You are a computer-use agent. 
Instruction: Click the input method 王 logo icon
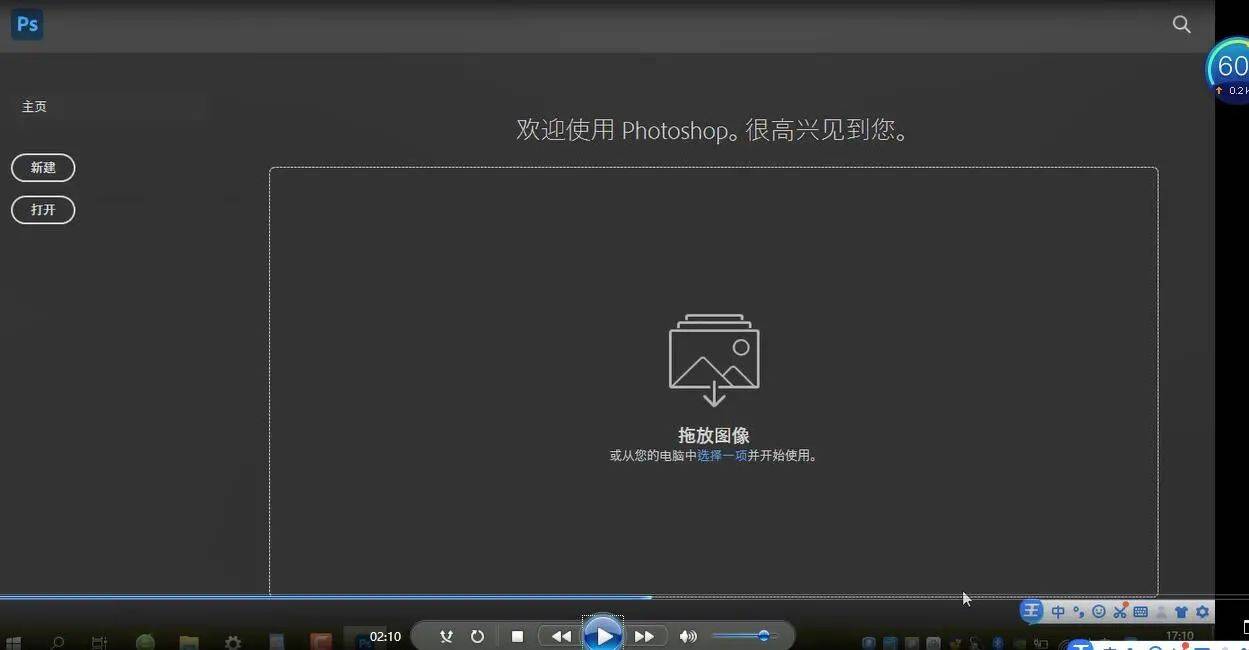click(x=1031, y=611)
